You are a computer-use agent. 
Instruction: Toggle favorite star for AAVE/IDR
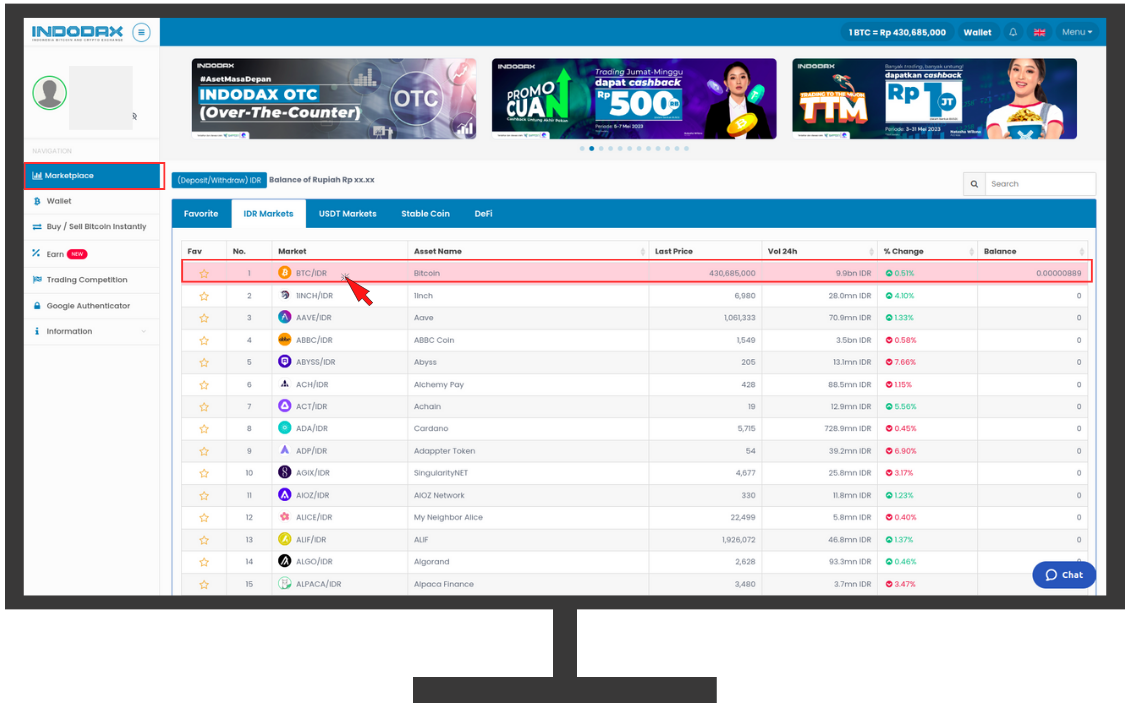(204, 318)
